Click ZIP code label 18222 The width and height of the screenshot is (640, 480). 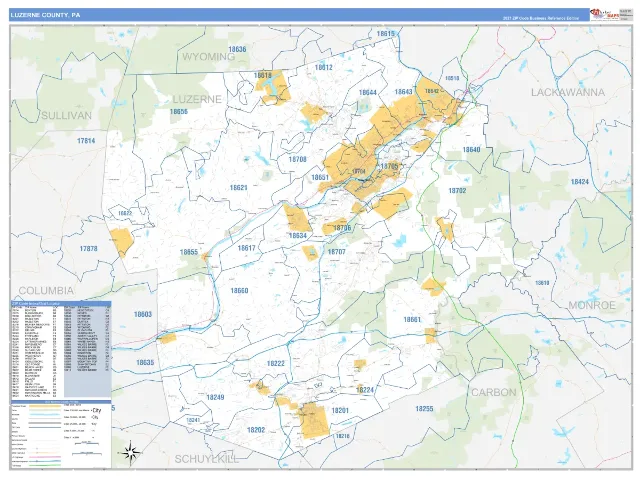pos(276,363)
